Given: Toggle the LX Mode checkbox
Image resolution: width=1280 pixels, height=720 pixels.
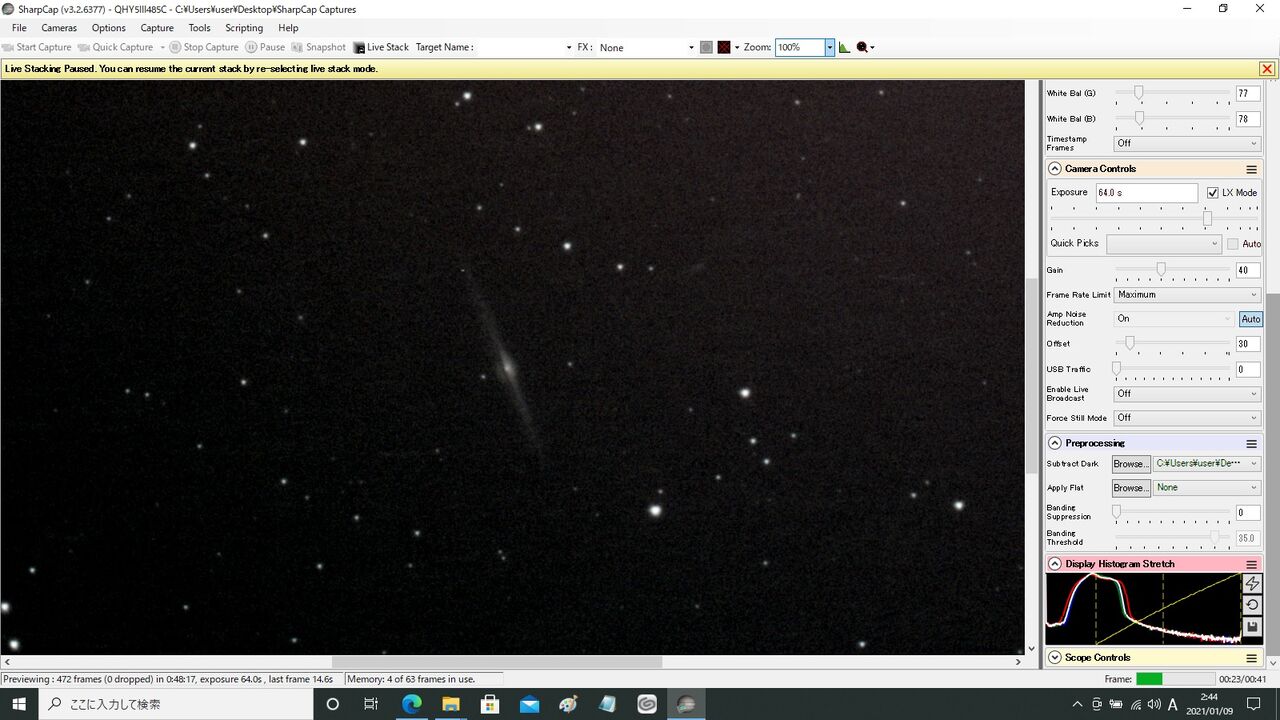Looking at the screenshot, I should [x=1213, y=193].
